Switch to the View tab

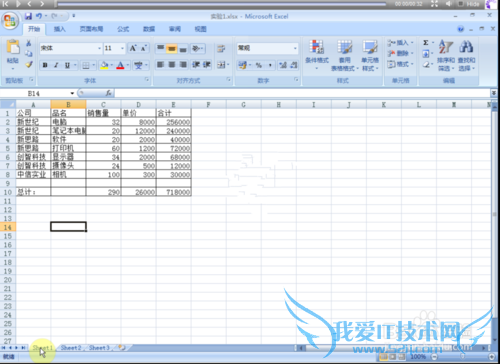pos(200,29)
